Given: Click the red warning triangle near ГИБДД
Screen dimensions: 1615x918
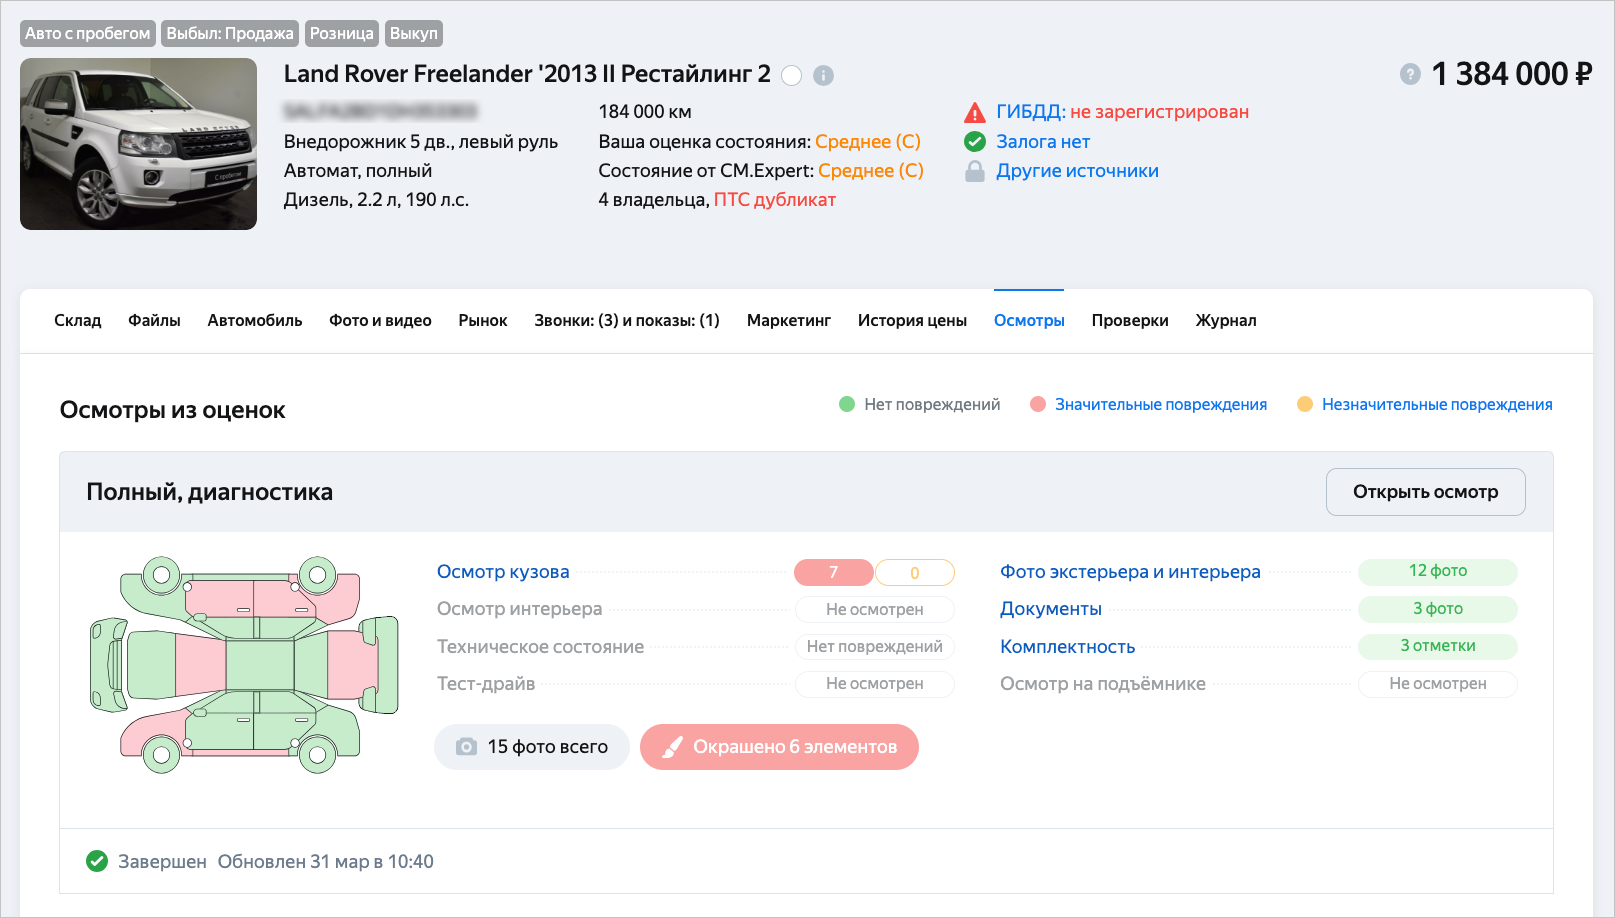Looking at the screenshot, I should tap(975, 112).
